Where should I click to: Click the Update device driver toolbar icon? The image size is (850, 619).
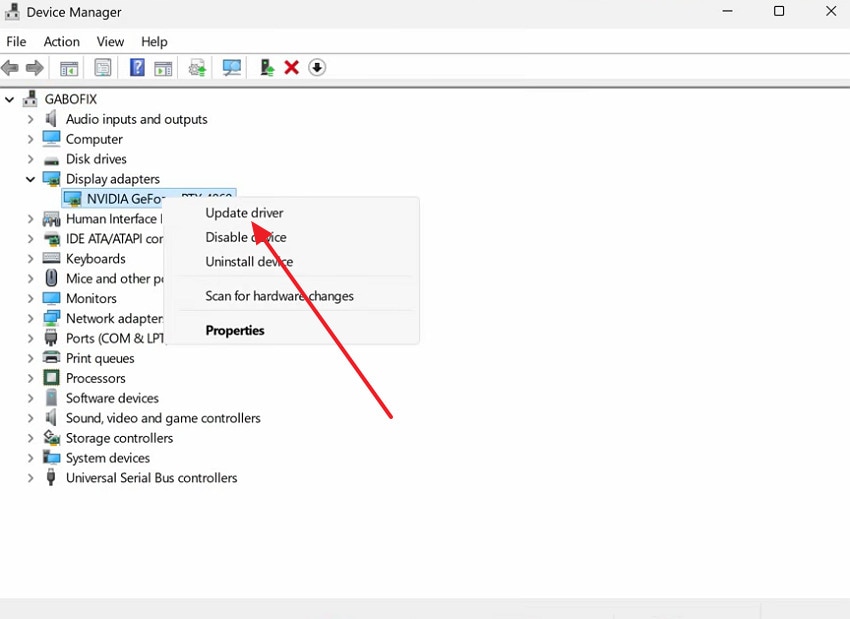click(267, 68)
